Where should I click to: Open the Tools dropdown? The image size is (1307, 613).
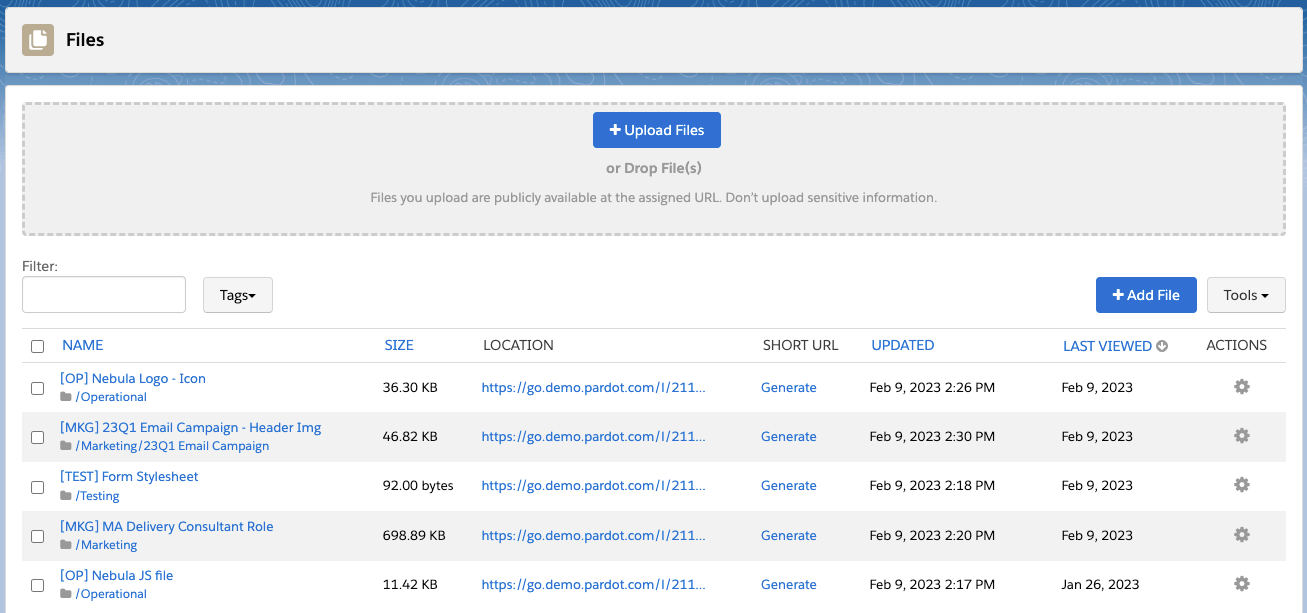point(1246,295)
